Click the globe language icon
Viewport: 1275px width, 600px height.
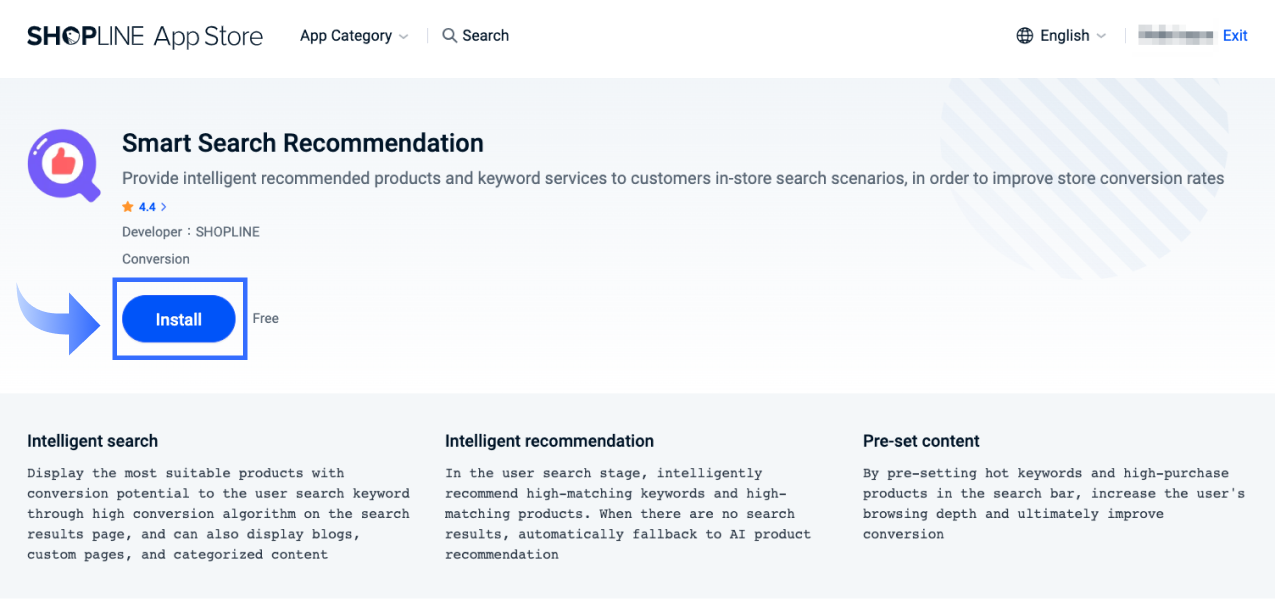(1024, 35)
